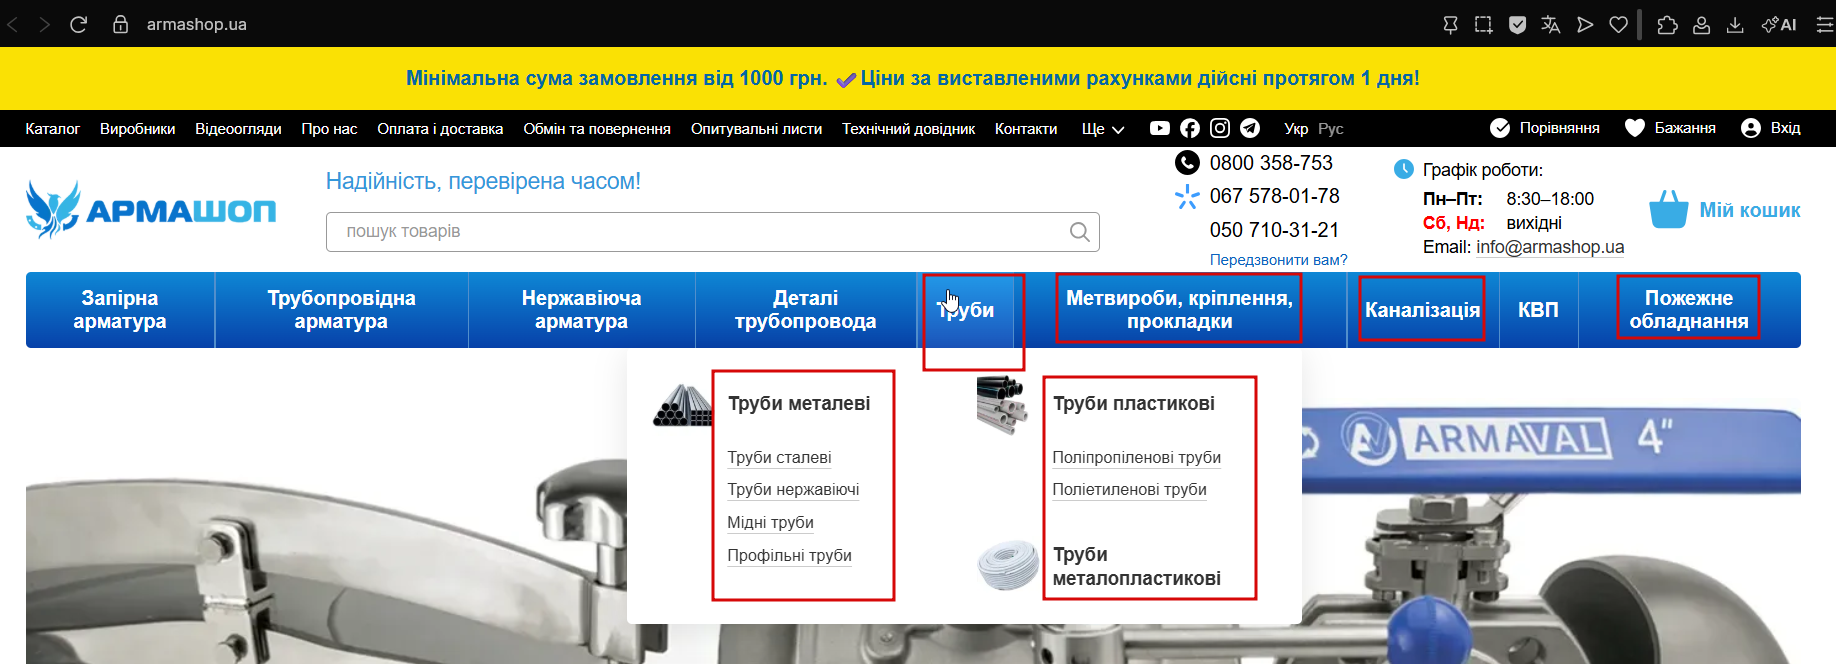The height and width of the screenshot is (664, 1836).
Task: Open the snapshot selection tool icon
Action: tap(1484, 25)
